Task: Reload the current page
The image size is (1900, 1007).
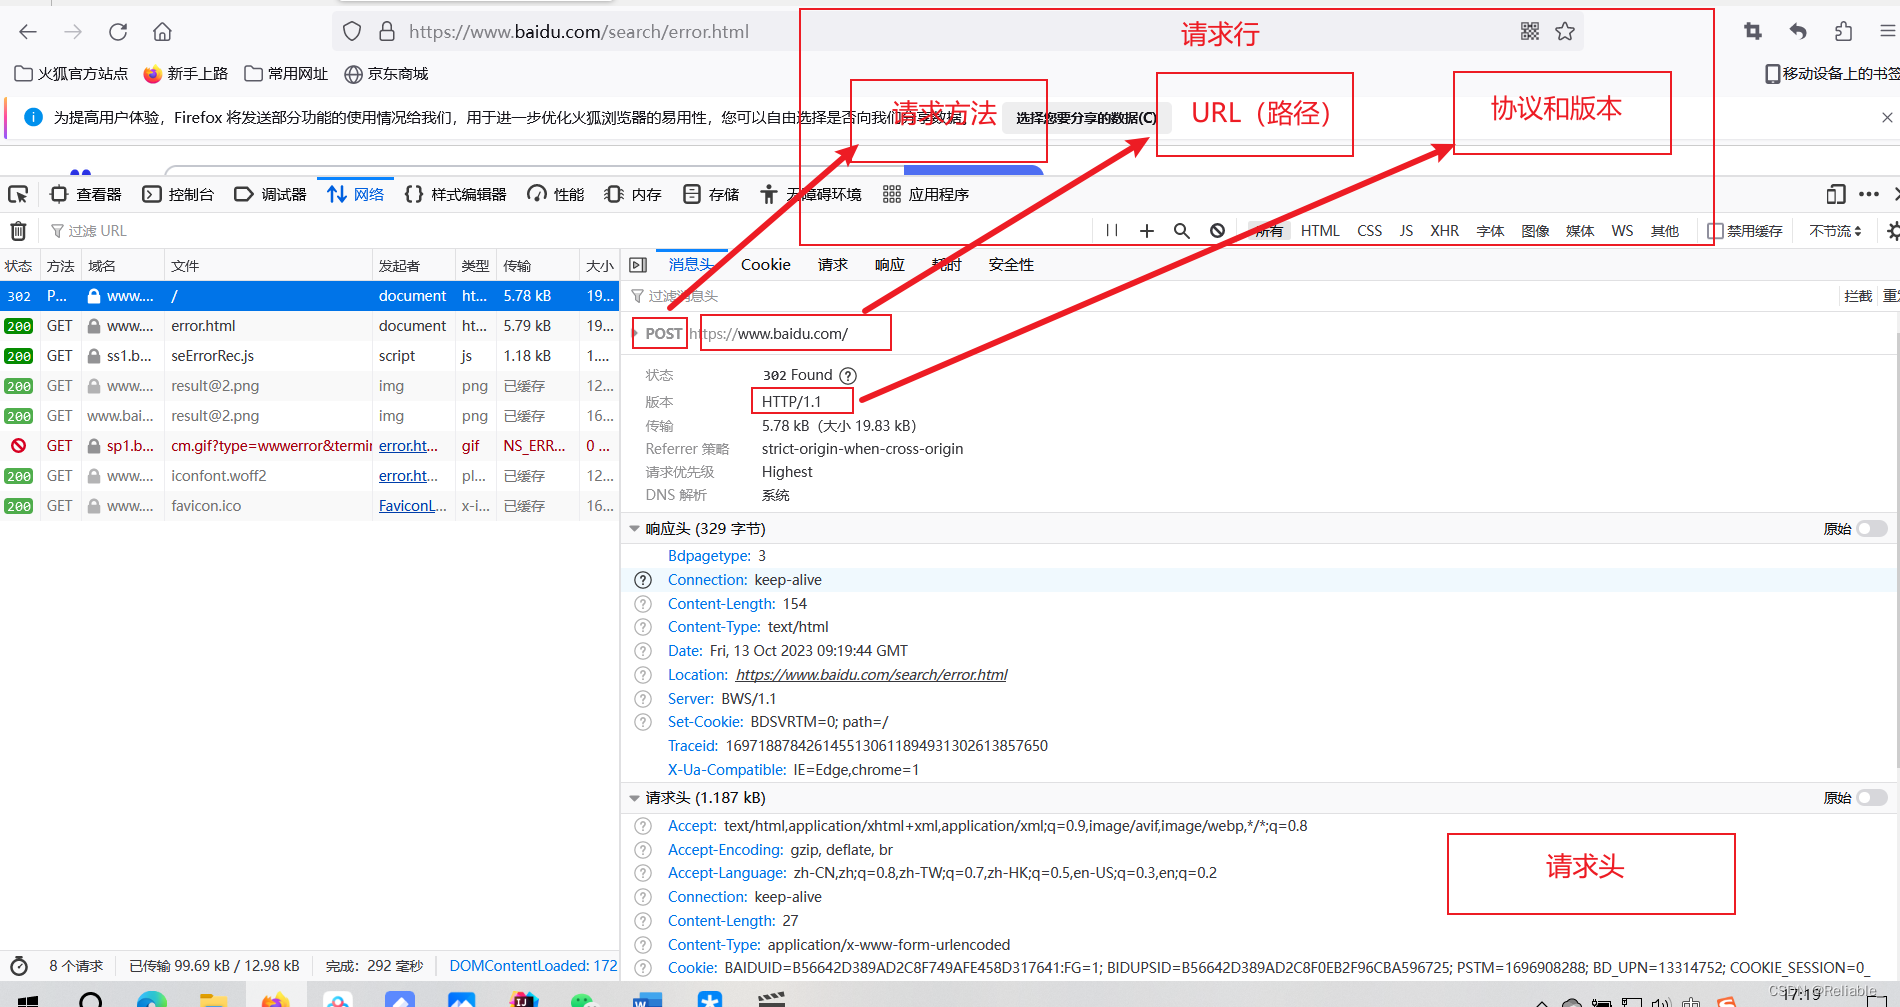Action: [x=118, y=32]
